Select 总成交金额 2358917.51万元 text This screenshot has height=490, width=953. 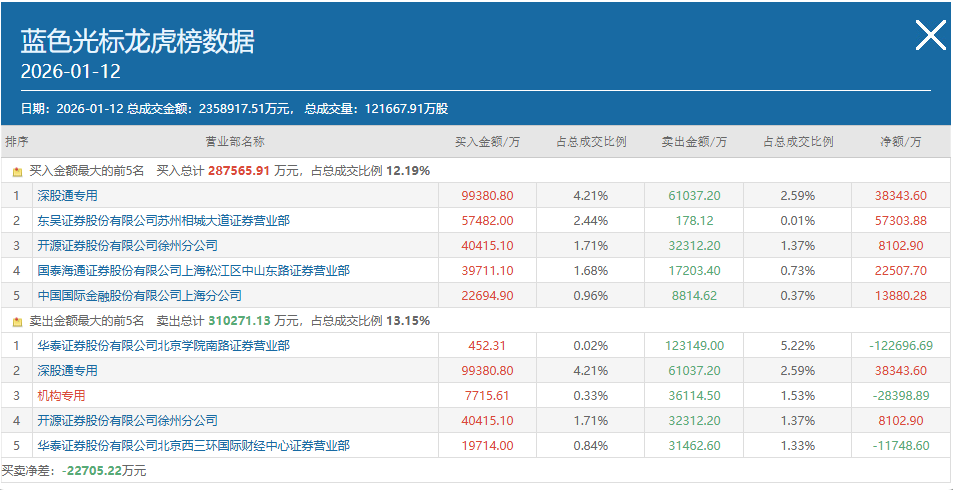coord(211,109)
